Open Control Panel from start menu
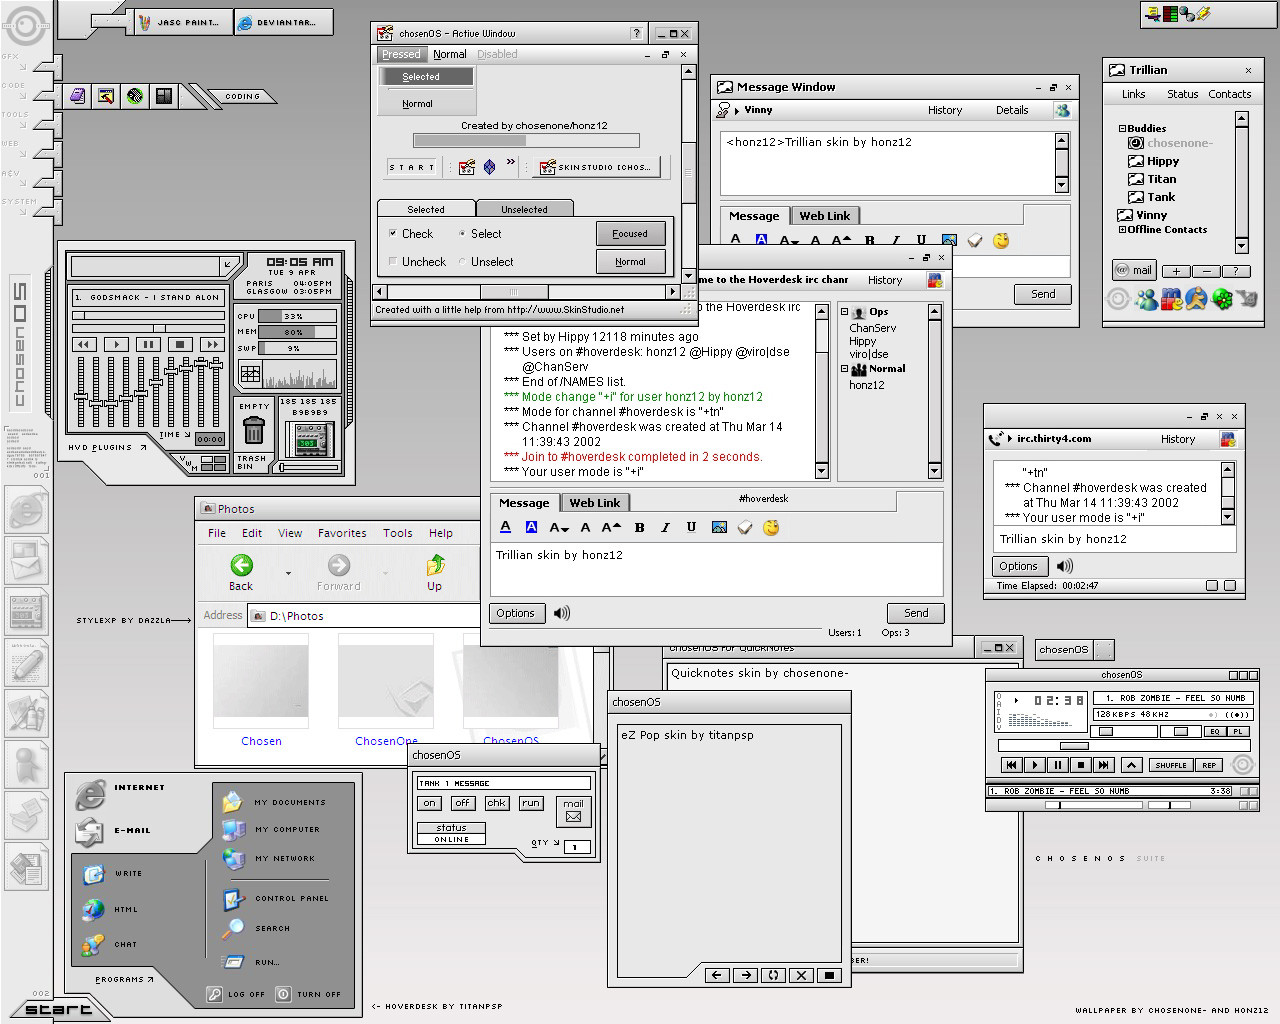 coord(276,898)
